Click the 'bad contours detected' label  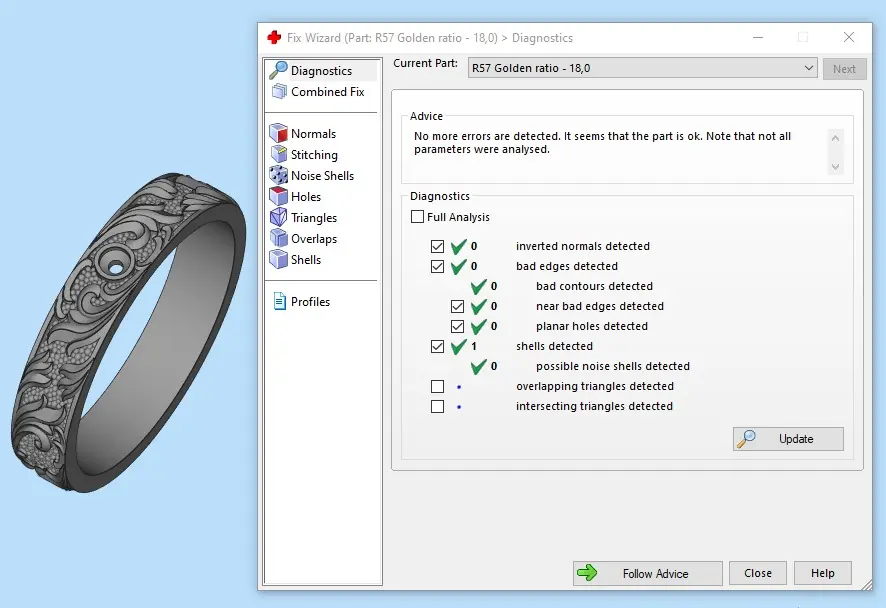[594, 286]
